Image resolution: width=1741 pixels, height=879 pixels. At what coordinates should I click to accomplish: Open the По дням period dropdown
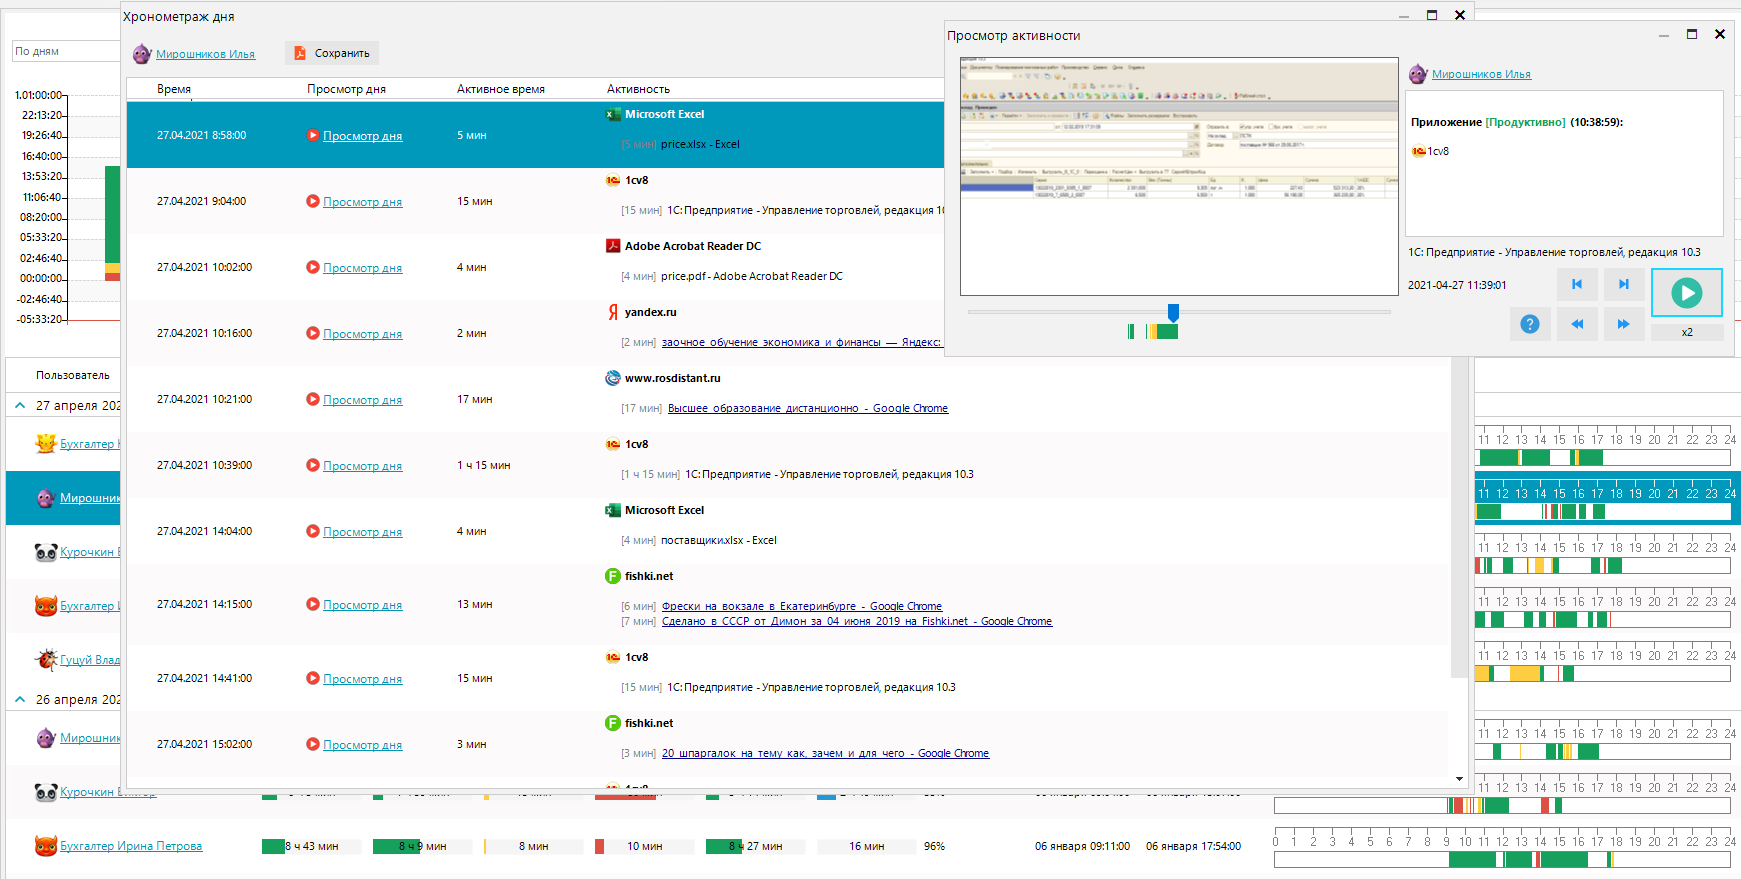(x=65, y=51)
